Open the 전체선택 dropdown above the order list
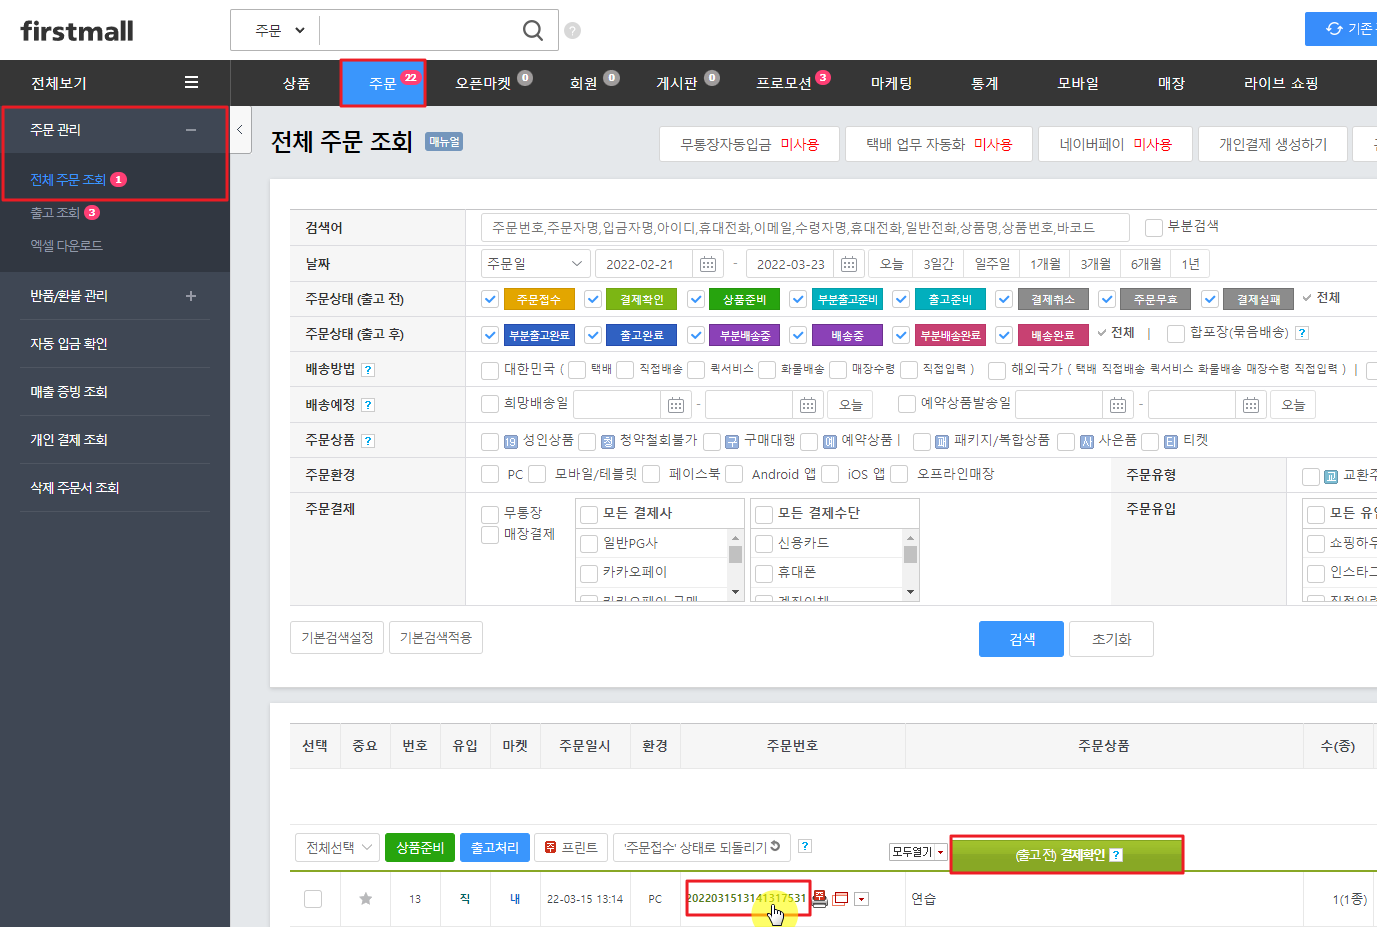The height and width of the screenshot is (927, 1377). click(x=338, y=848)
